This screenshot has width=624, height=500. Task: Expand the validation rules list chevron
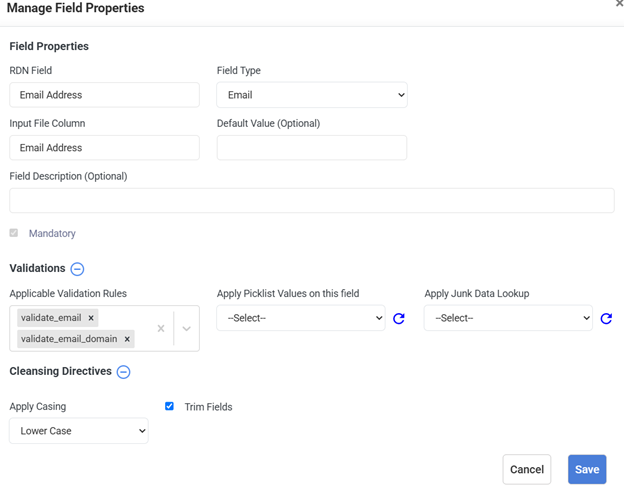click(186, 328)
